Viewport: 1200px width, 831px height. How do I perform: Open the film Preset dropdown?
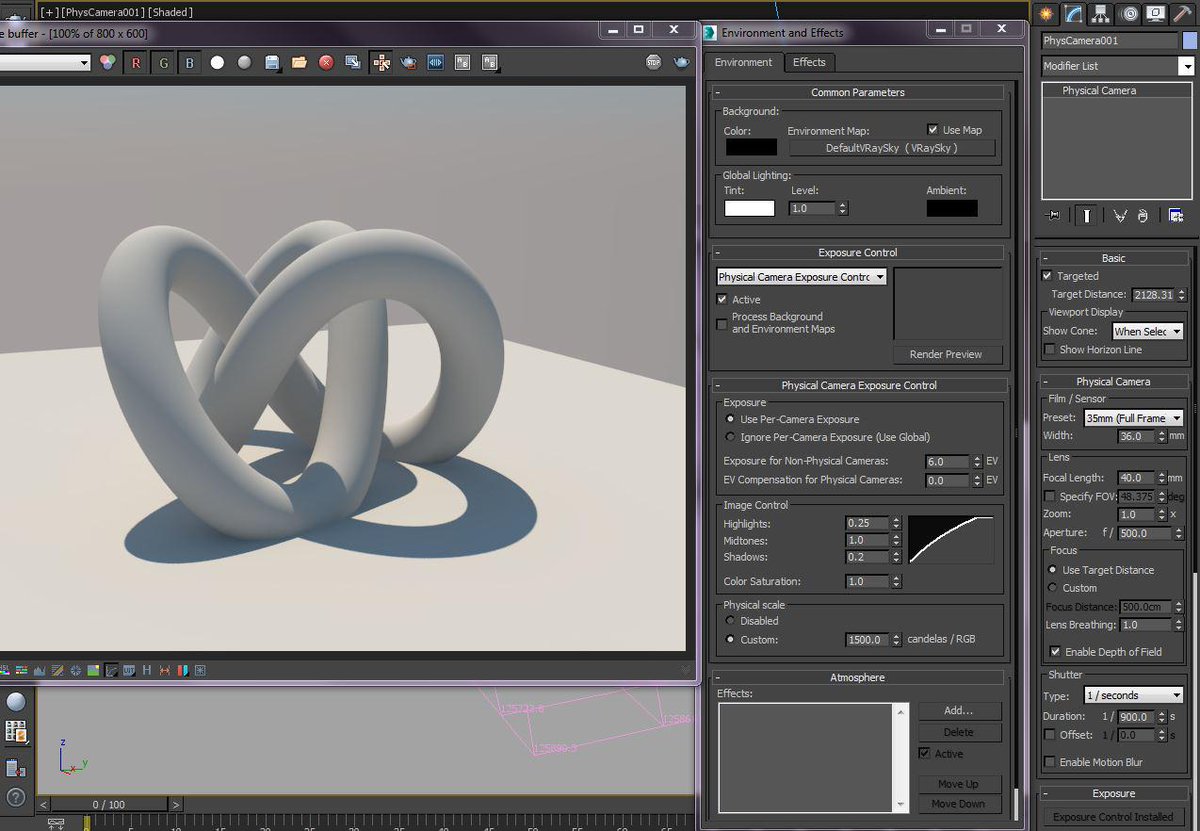[1134, 418]
